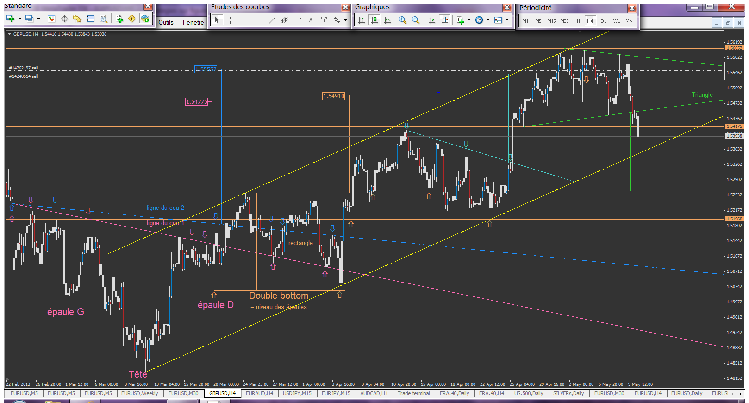Zoom in on the chart

(402, 20)
